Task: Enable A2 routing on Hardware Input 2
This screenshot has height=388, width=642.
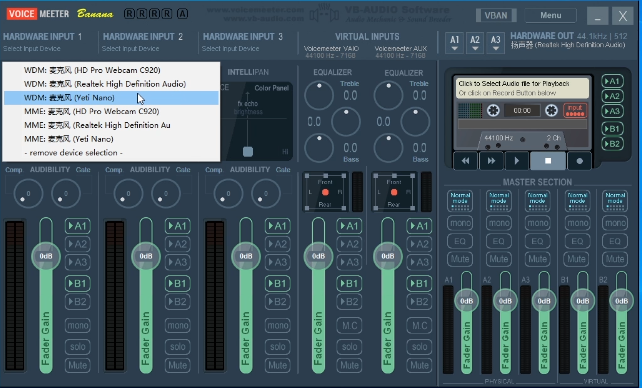Action: (x=178, y=244)
